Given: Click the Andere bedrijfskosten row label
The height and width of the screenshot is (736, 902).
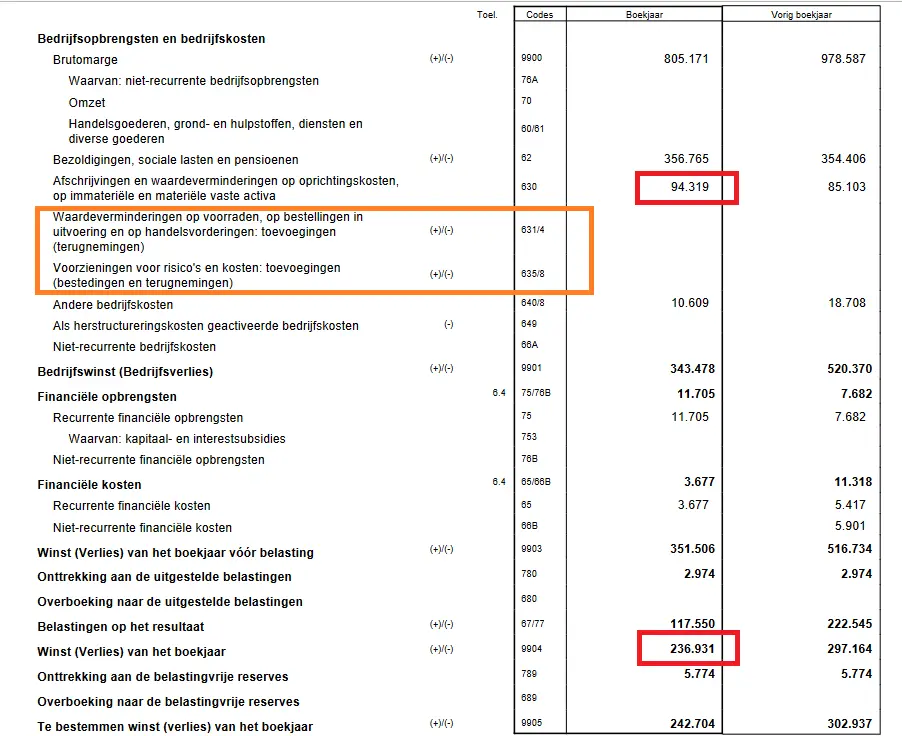Looking at the screenshot, I should click(x=113, y=305).
